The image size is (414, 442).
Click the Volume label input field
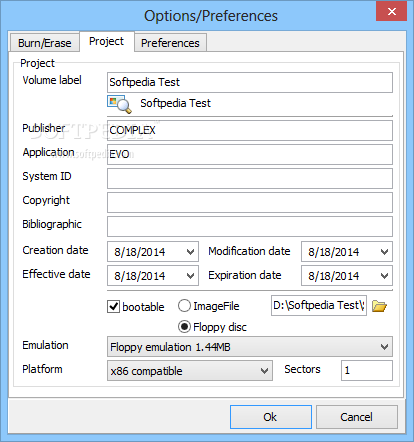click(x=250, y=82)
